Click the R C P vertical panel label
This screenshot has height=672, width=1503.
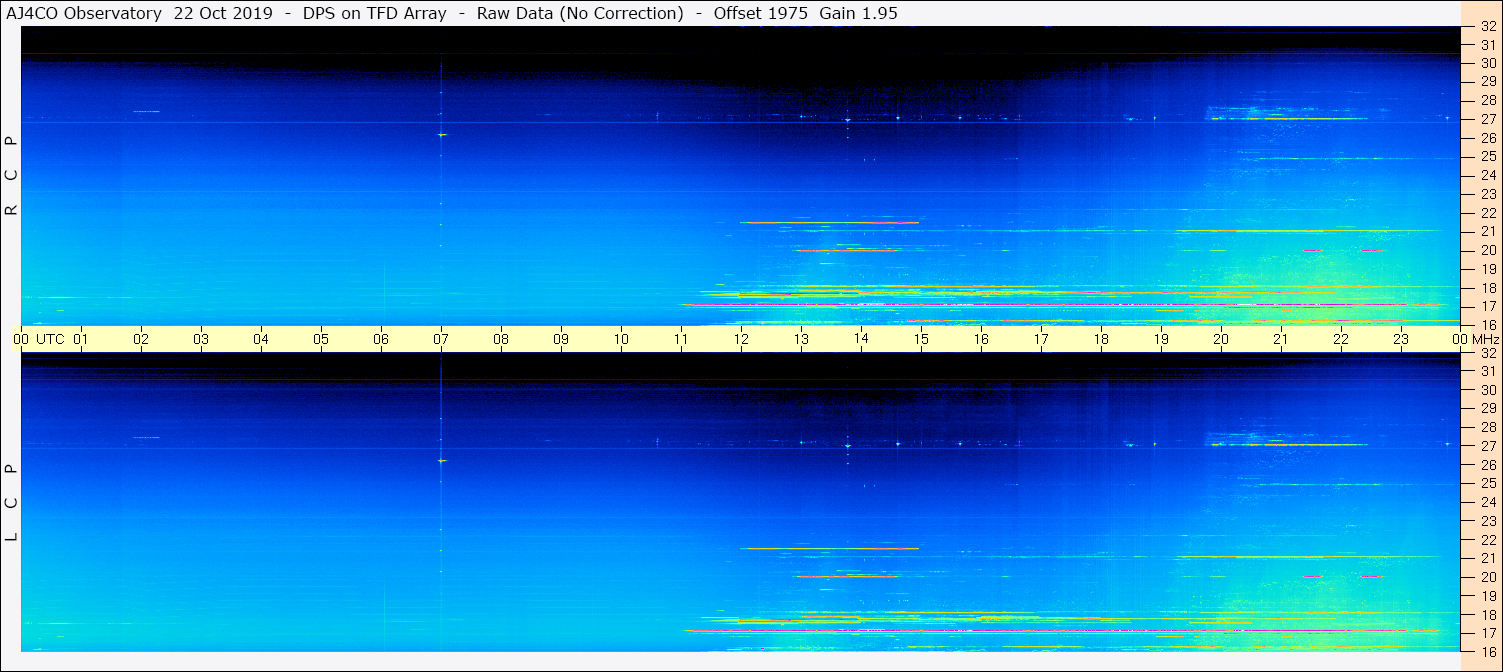[11, 175]
